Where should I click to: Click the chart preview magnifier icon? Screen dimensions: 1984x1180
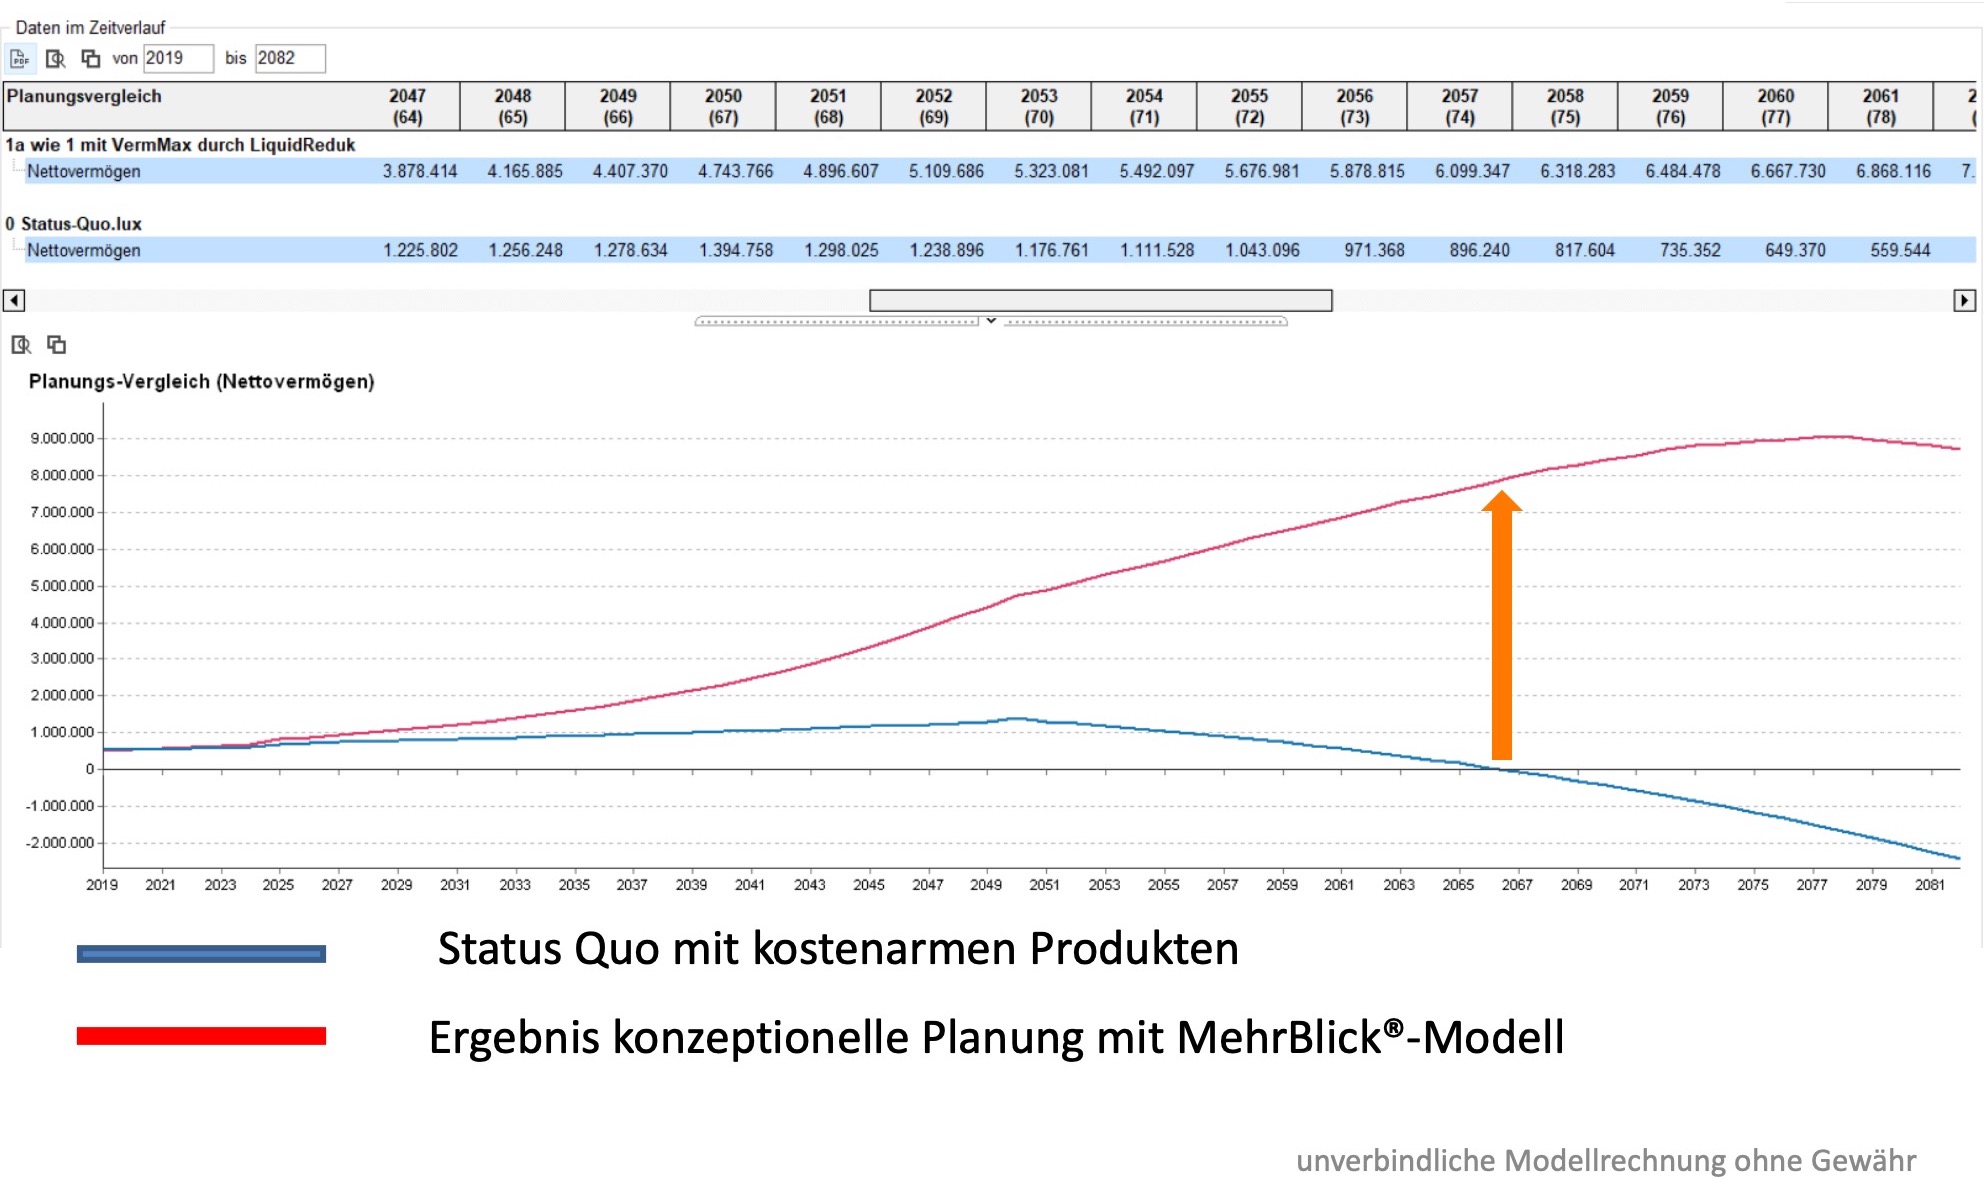coord(21,345)
